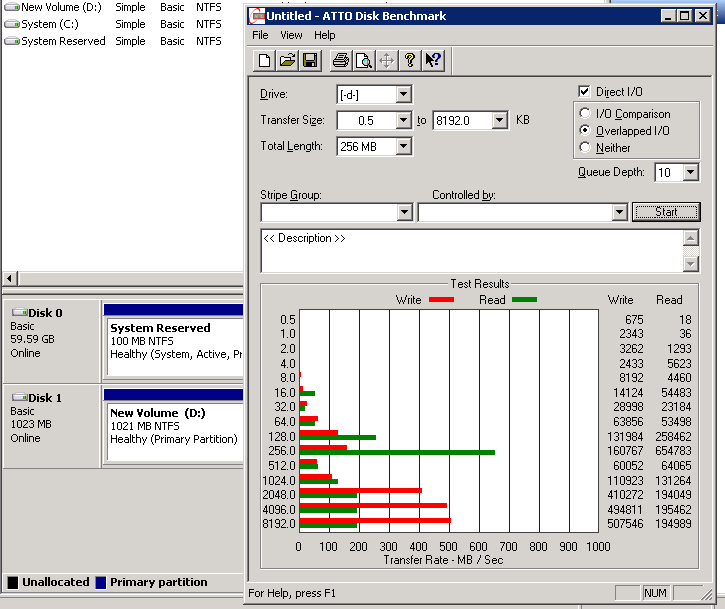
Task: Click the Open file toolbar icon
Action: (287, 61)
